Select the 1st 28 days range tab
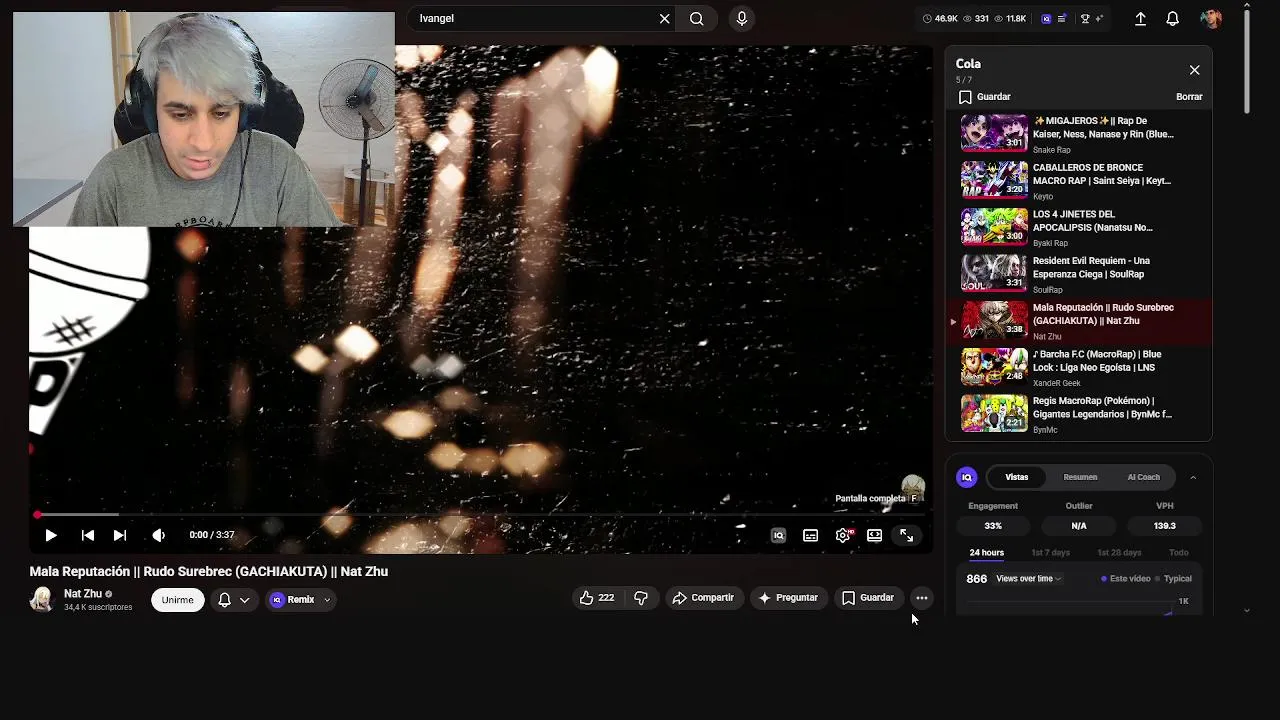This screenshot has height=720, width=1280. pos(1119,553)
